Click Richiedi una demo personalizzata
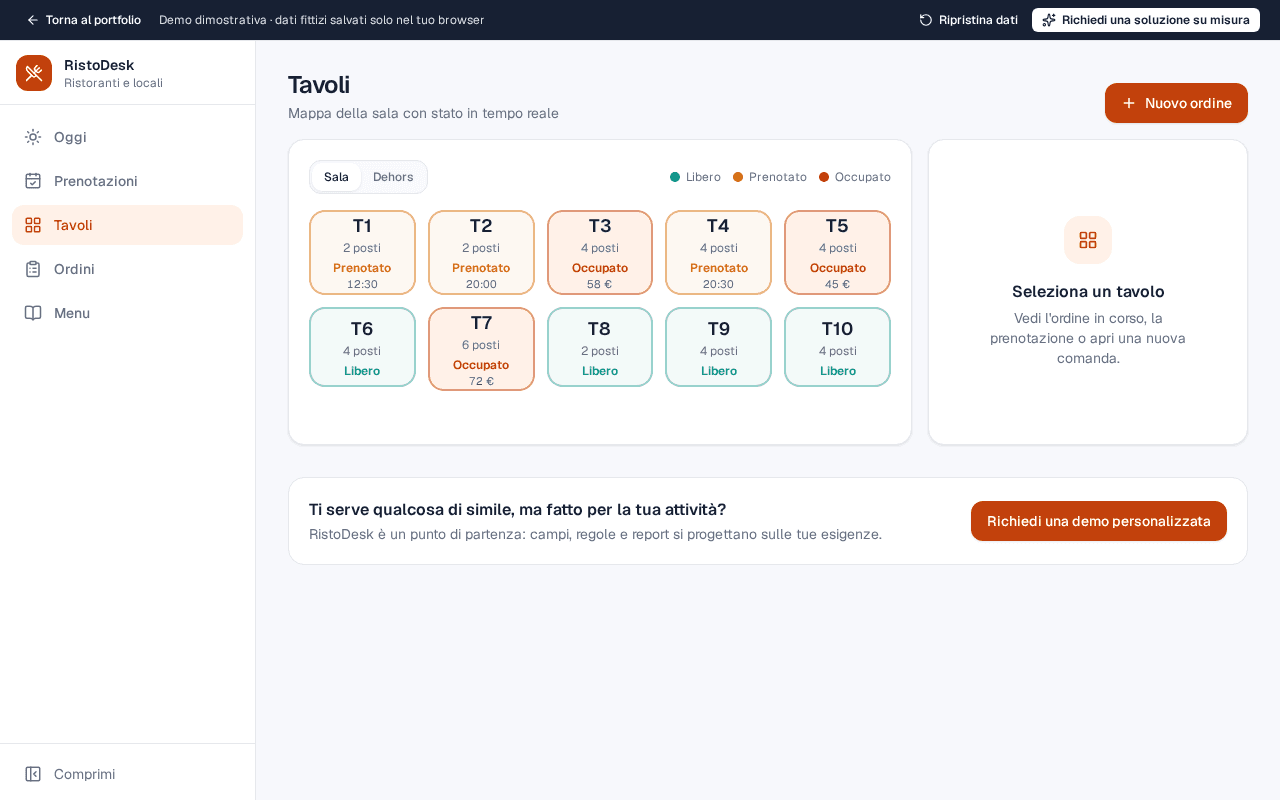Screen dimensions: 1280x800 point(1099,521)
